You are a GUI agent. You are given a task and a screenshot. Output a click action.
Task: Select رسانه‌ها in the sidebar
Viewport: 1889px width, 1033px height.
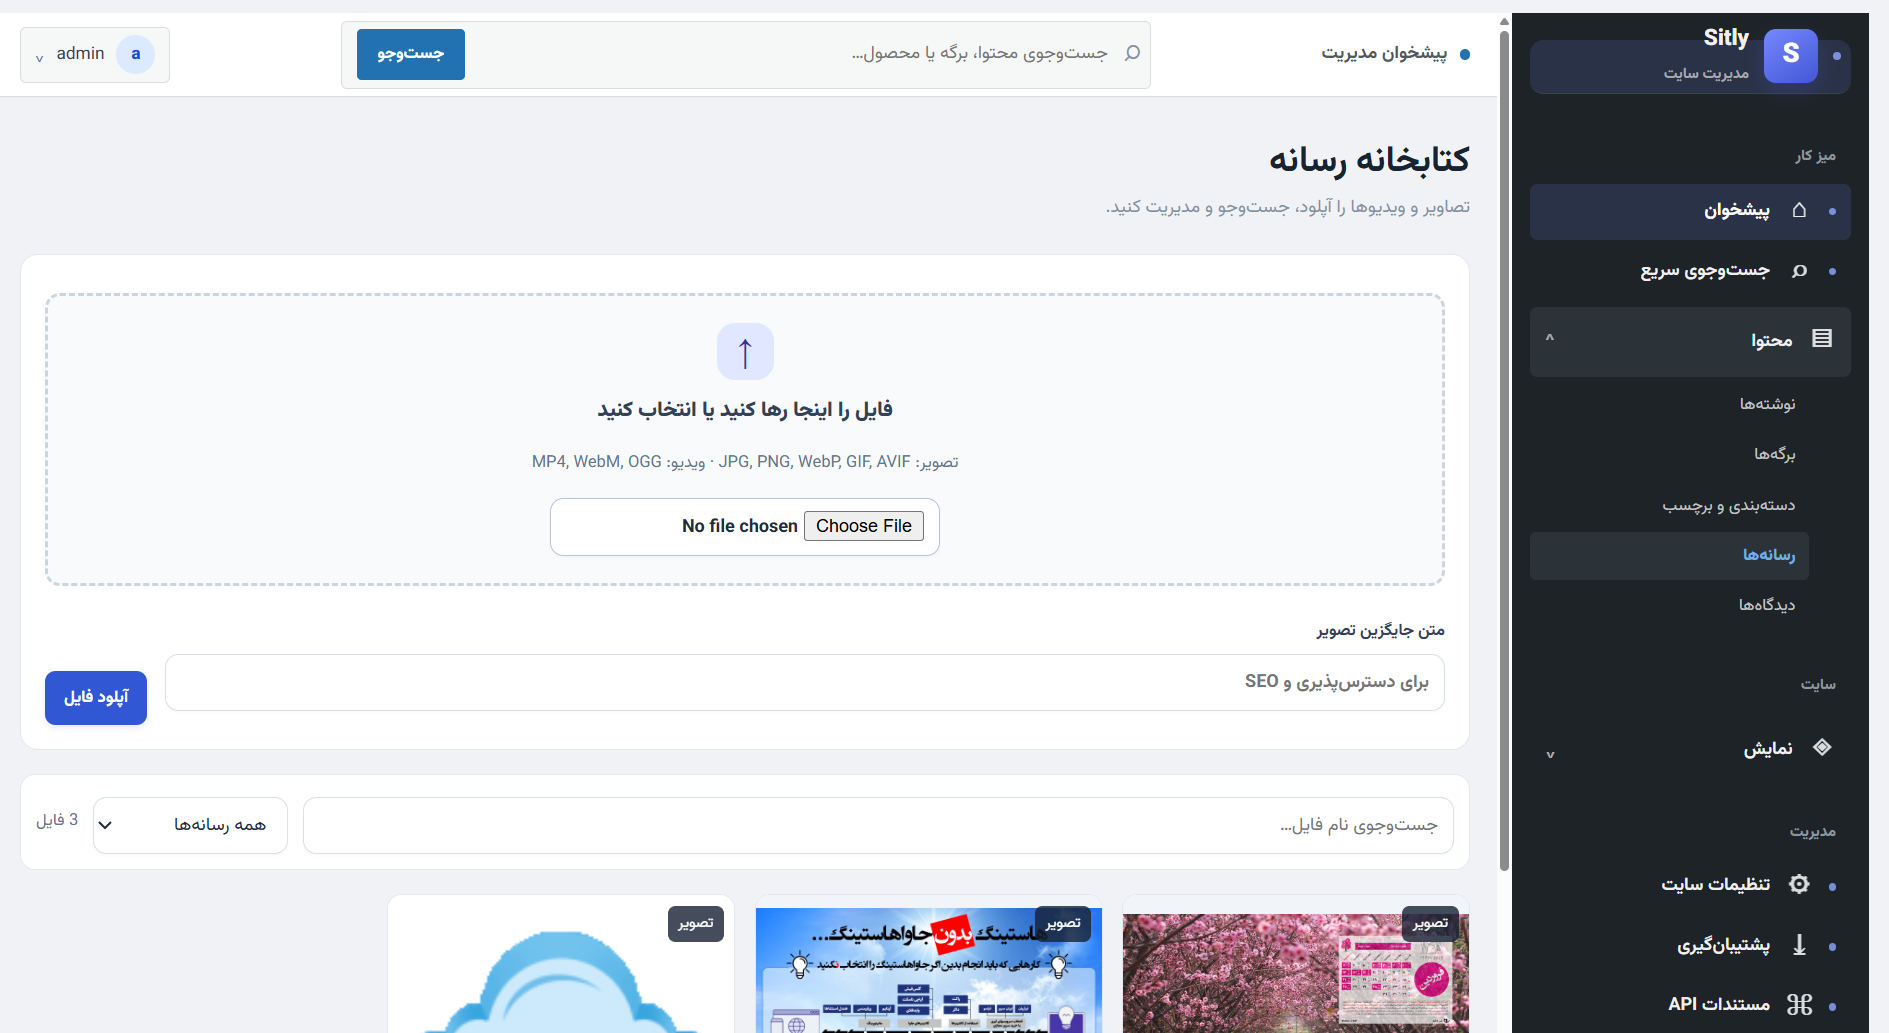pos(1669,555)
